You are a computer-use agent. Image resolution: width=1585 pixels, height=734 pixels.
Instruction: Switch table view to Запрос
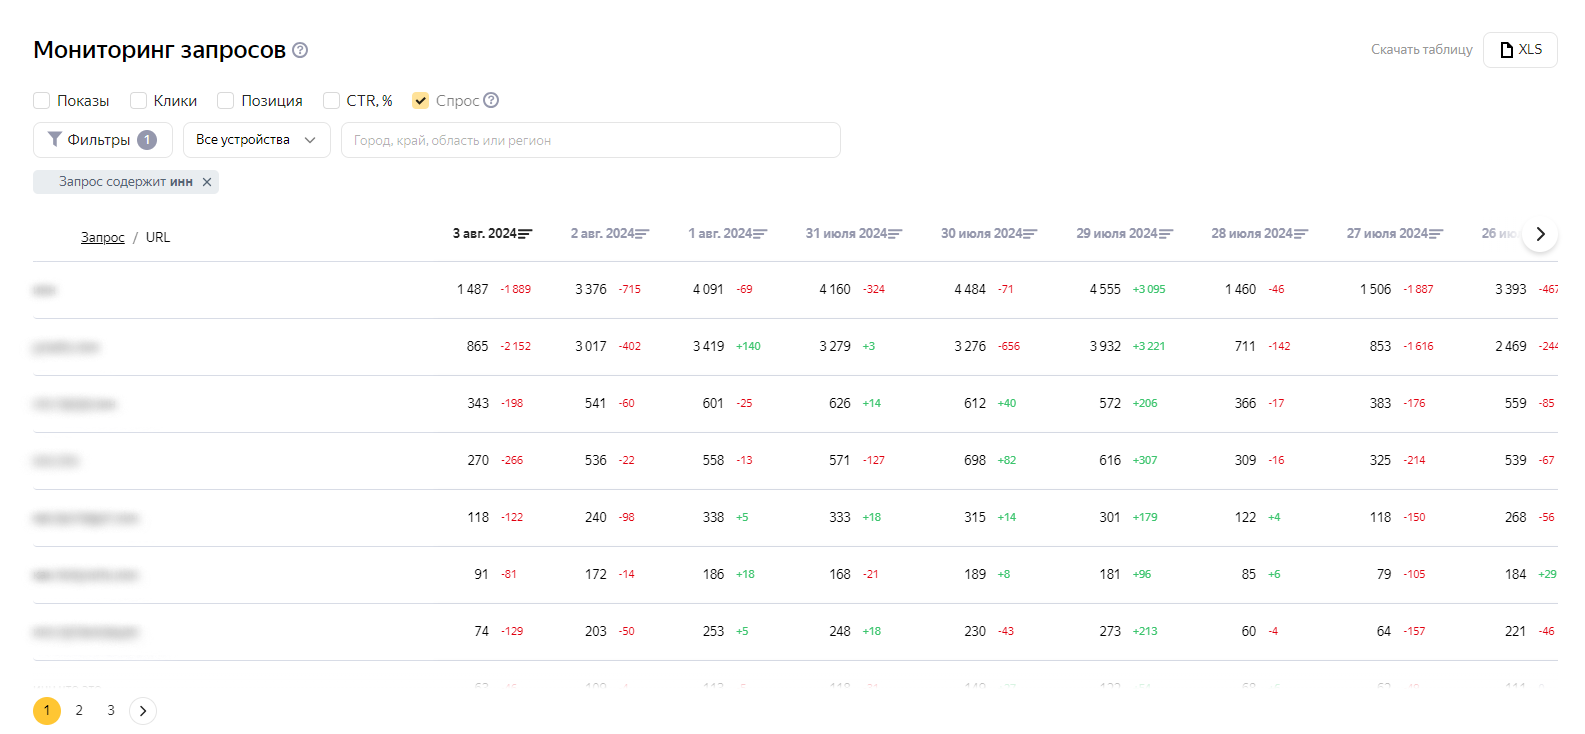tap(103, 237)
